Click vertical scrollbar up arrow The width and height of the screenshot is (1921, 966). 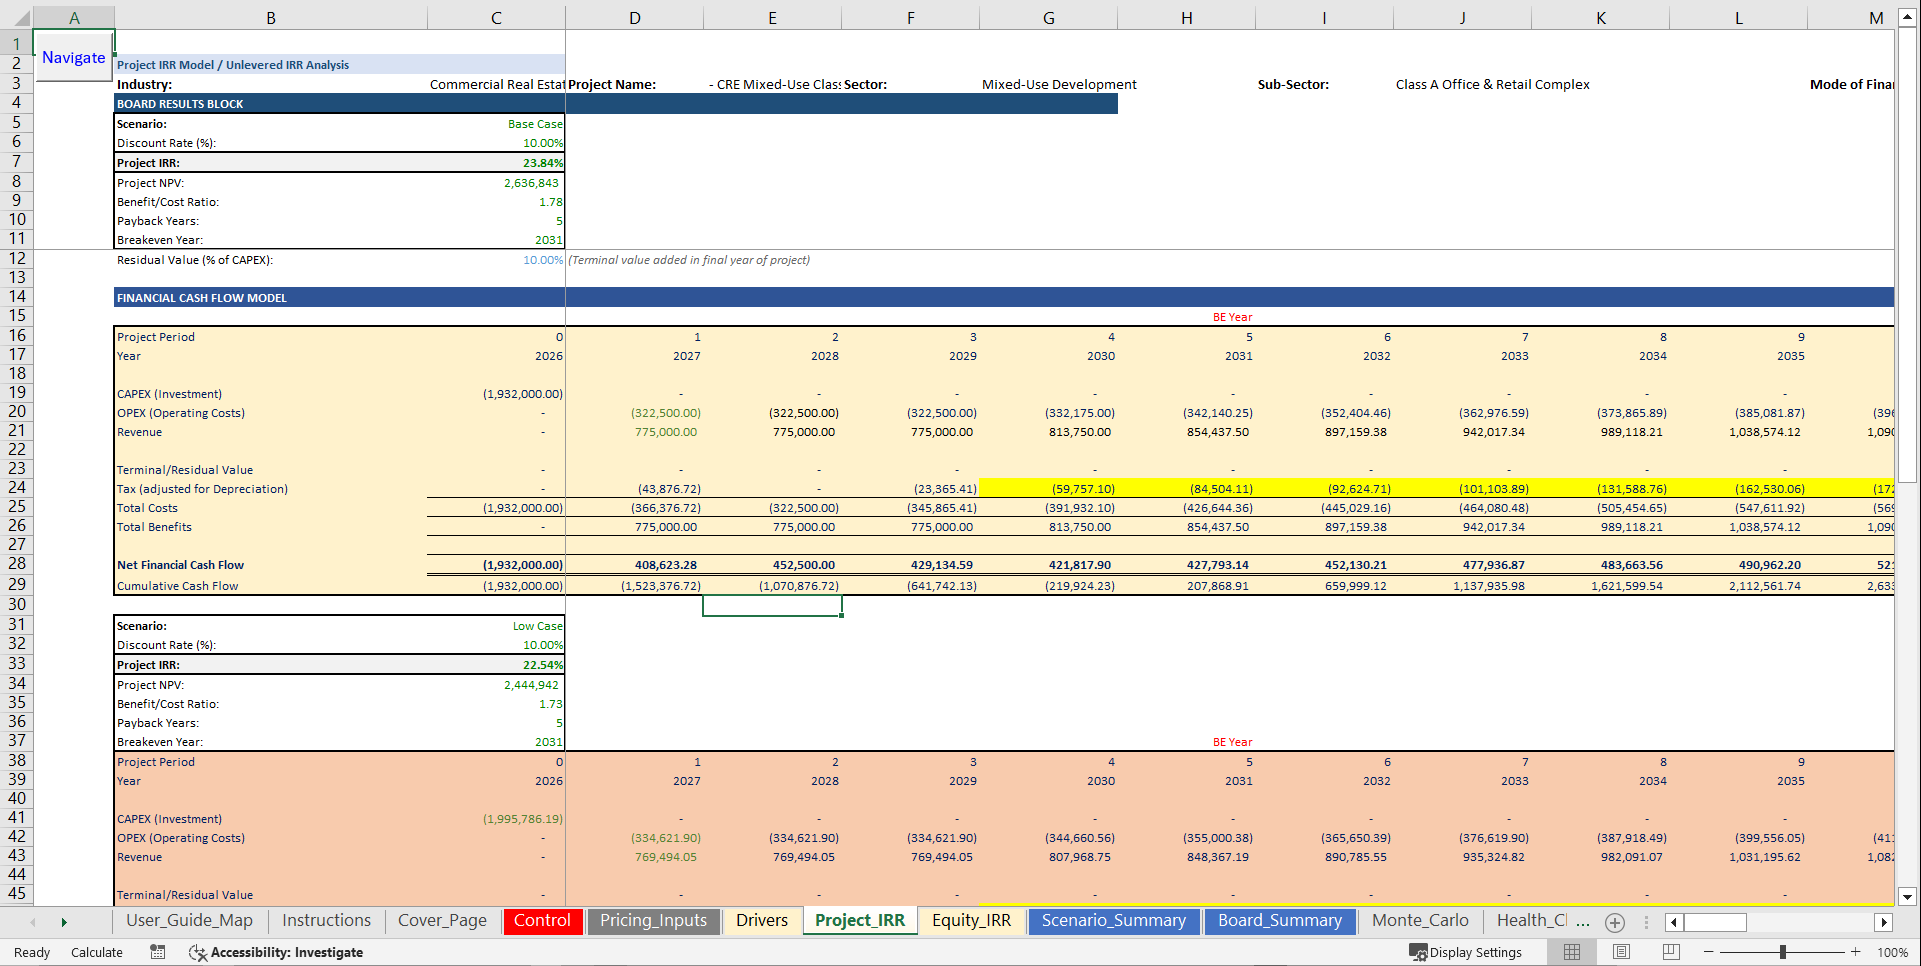tap(1907, 18)
